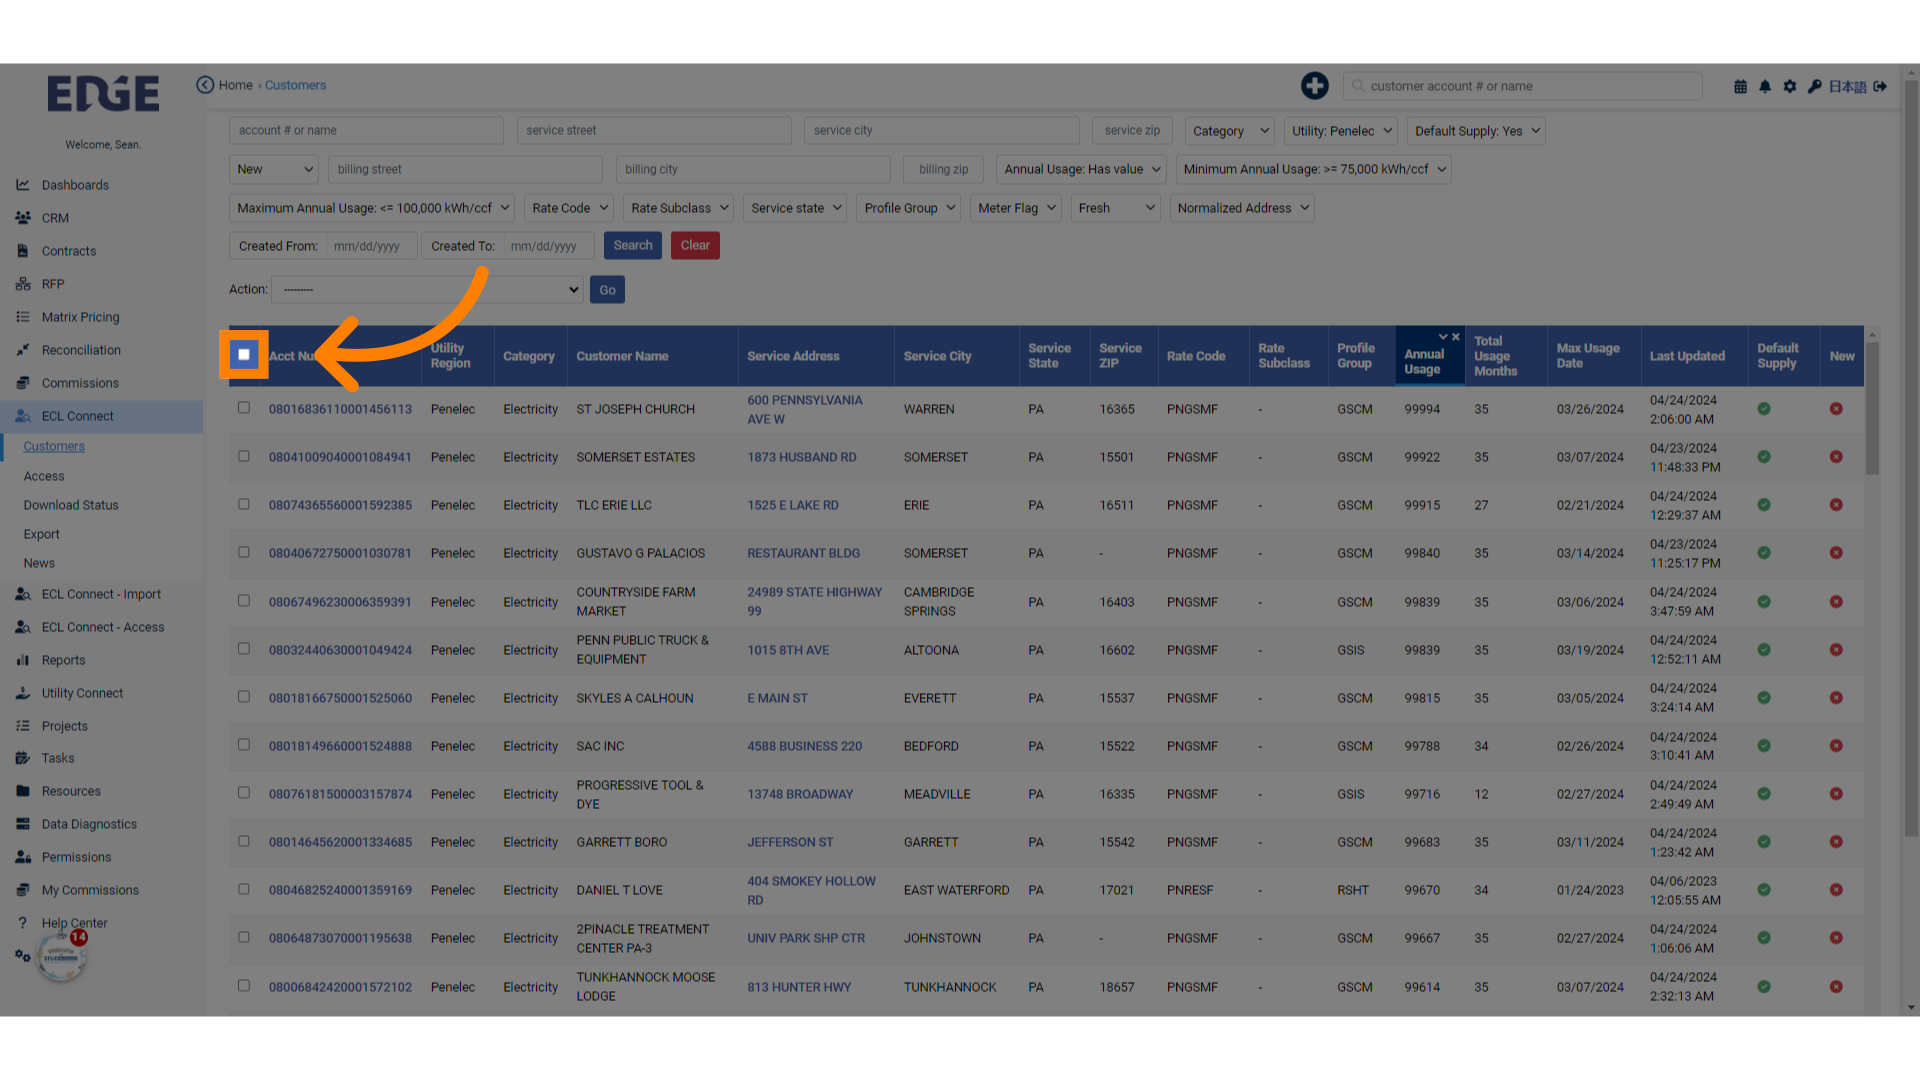The width and height of the screenshot is (1920, 1080).
Task: Open the Category dropdown filter
Action: point(1230,131)
